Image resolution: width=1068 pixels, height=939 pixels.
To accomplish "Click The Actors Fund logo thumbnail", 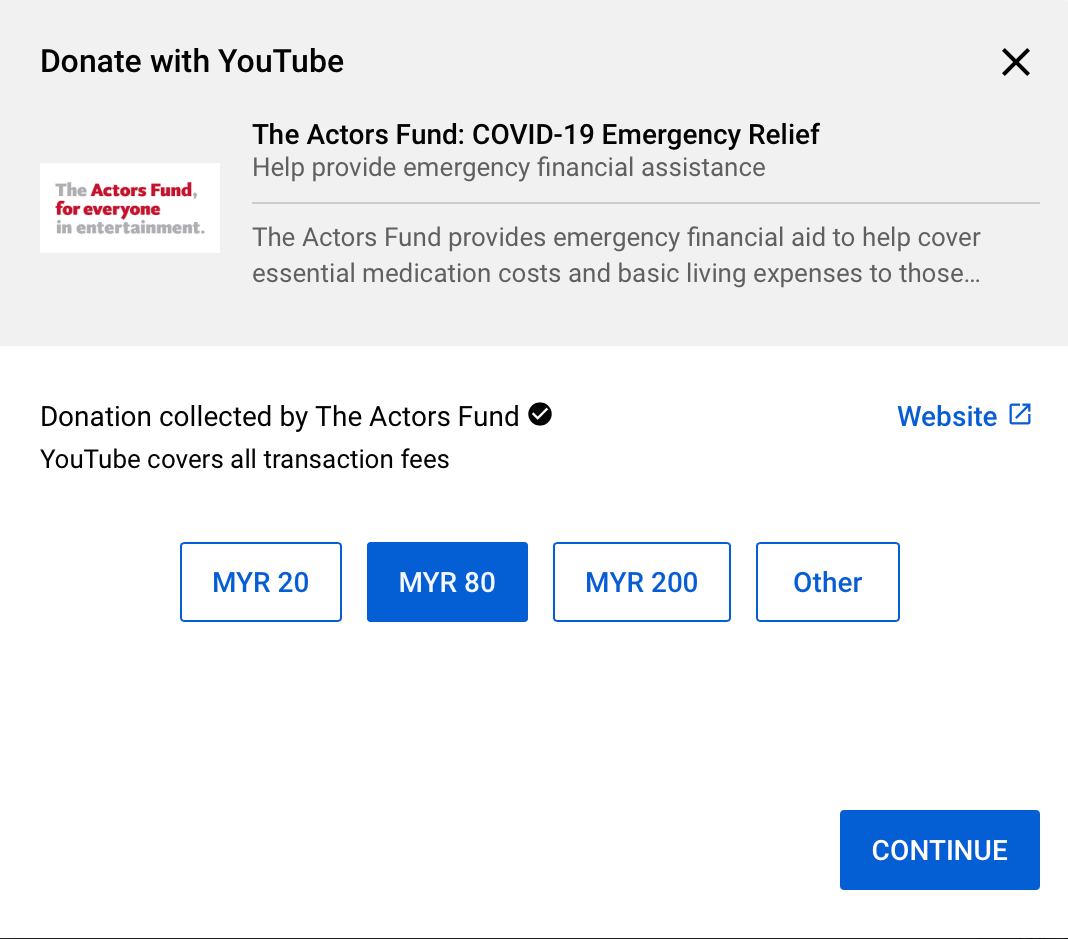I will tap(130, 208).
